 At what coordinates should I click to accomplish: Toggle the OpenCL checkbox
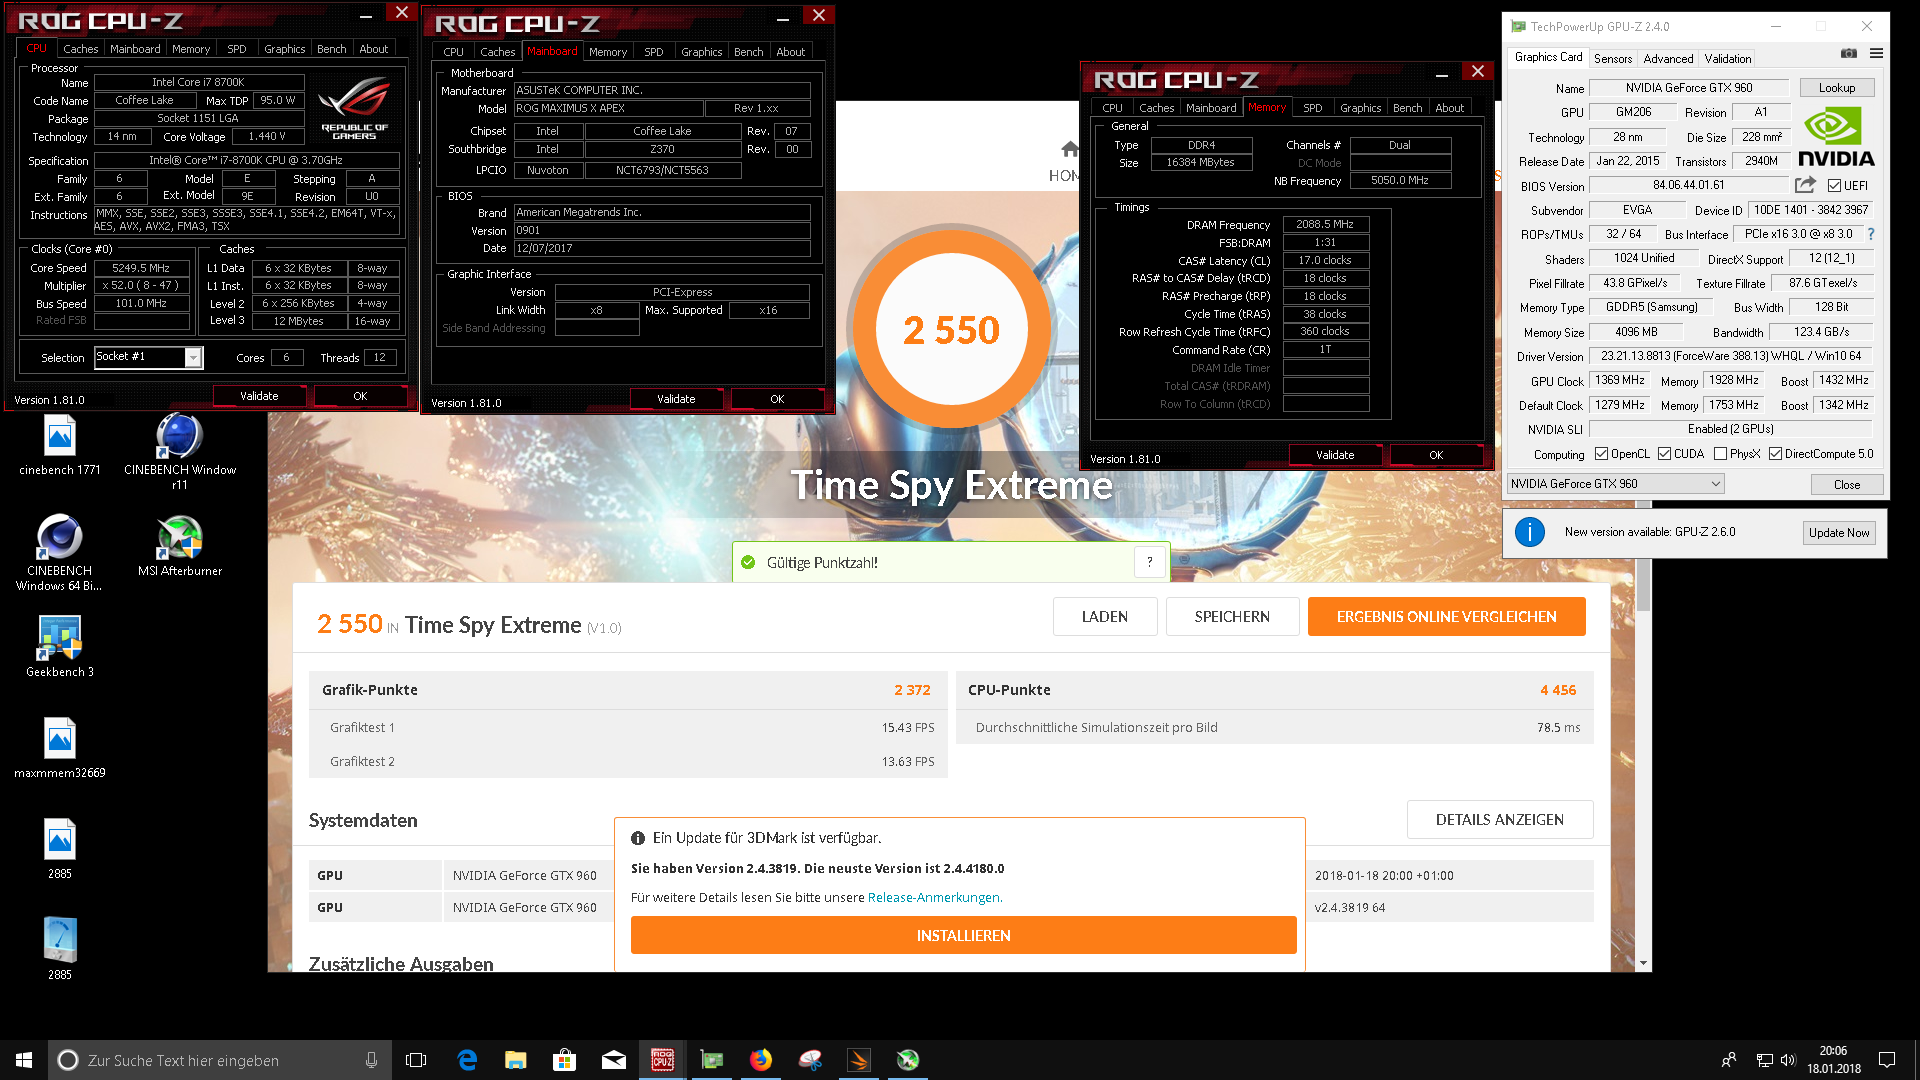[1602, 454]
